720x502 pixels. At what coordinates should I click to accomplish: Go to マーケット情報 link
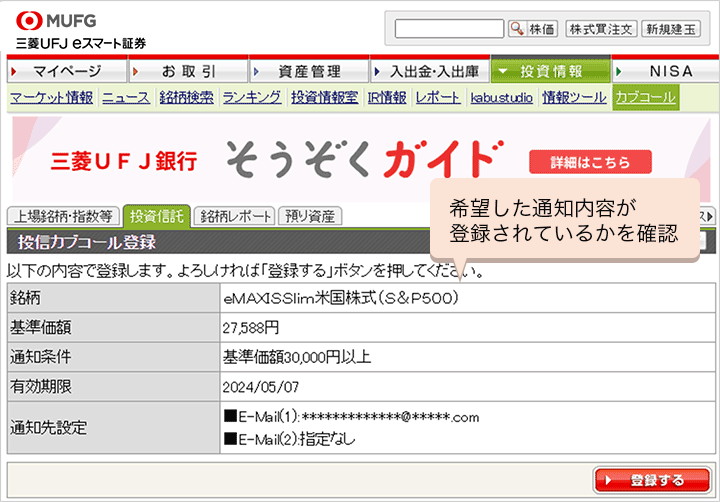coord(51,97)
